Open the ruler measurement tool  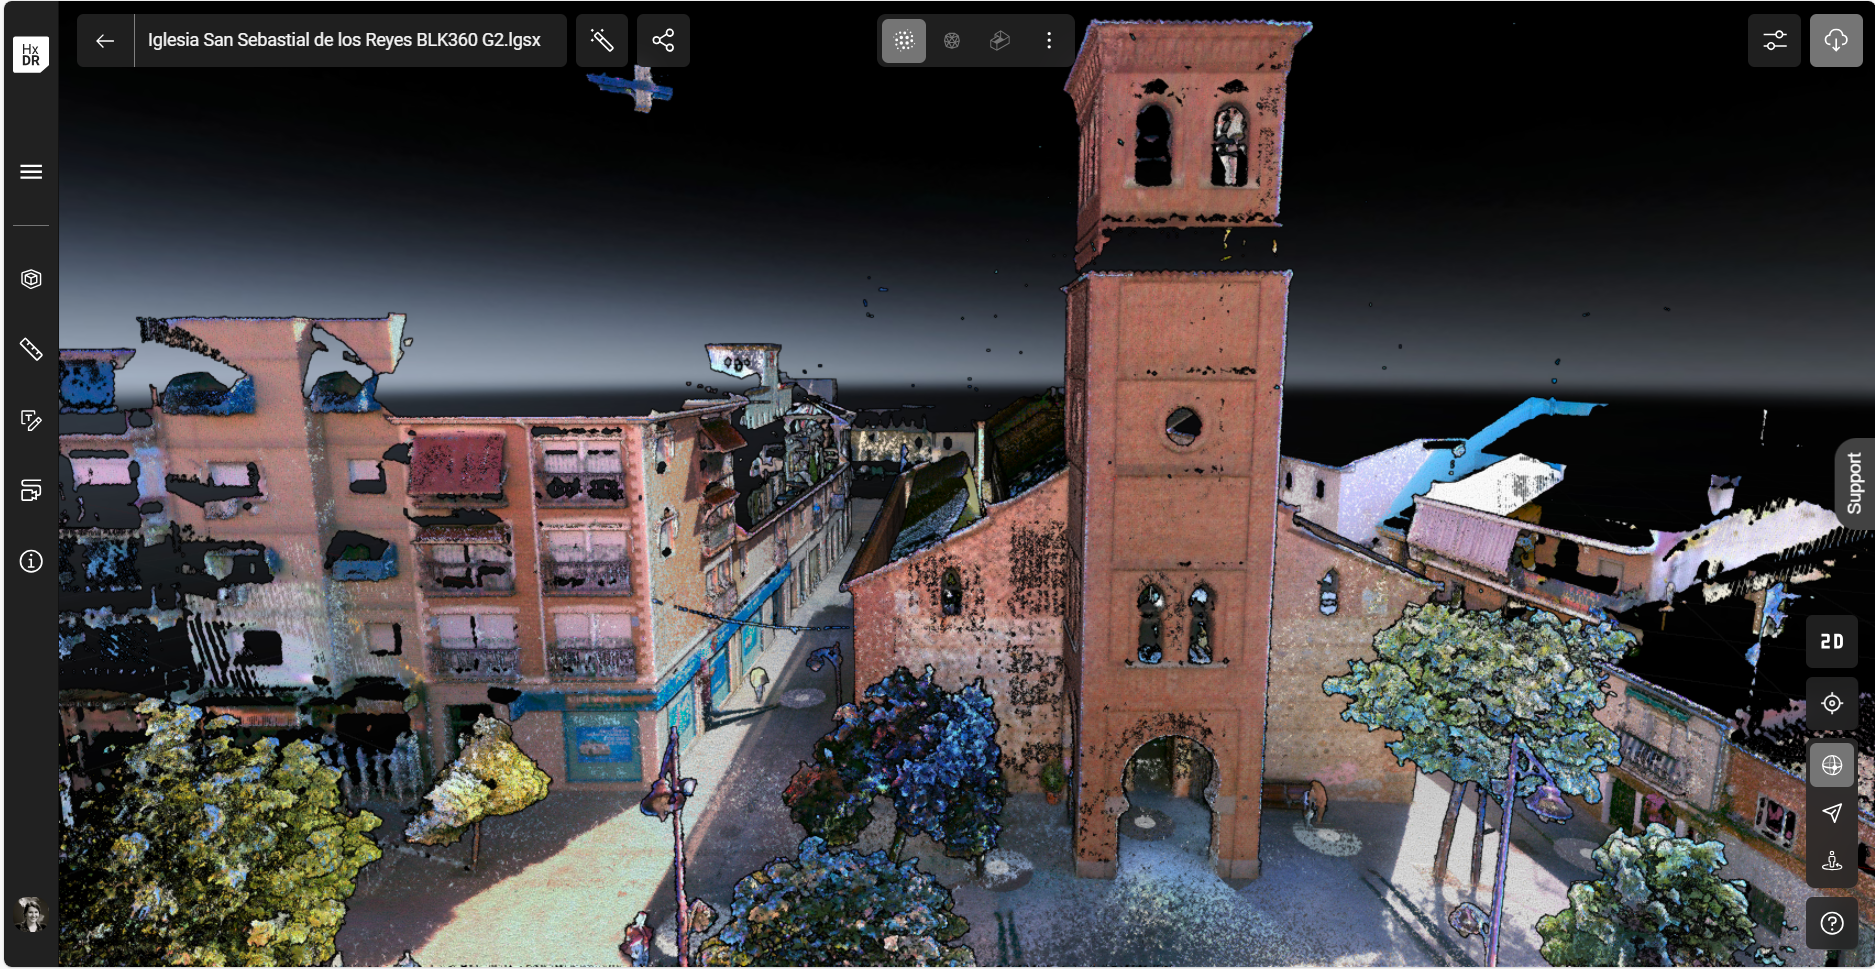click(31, 349)
